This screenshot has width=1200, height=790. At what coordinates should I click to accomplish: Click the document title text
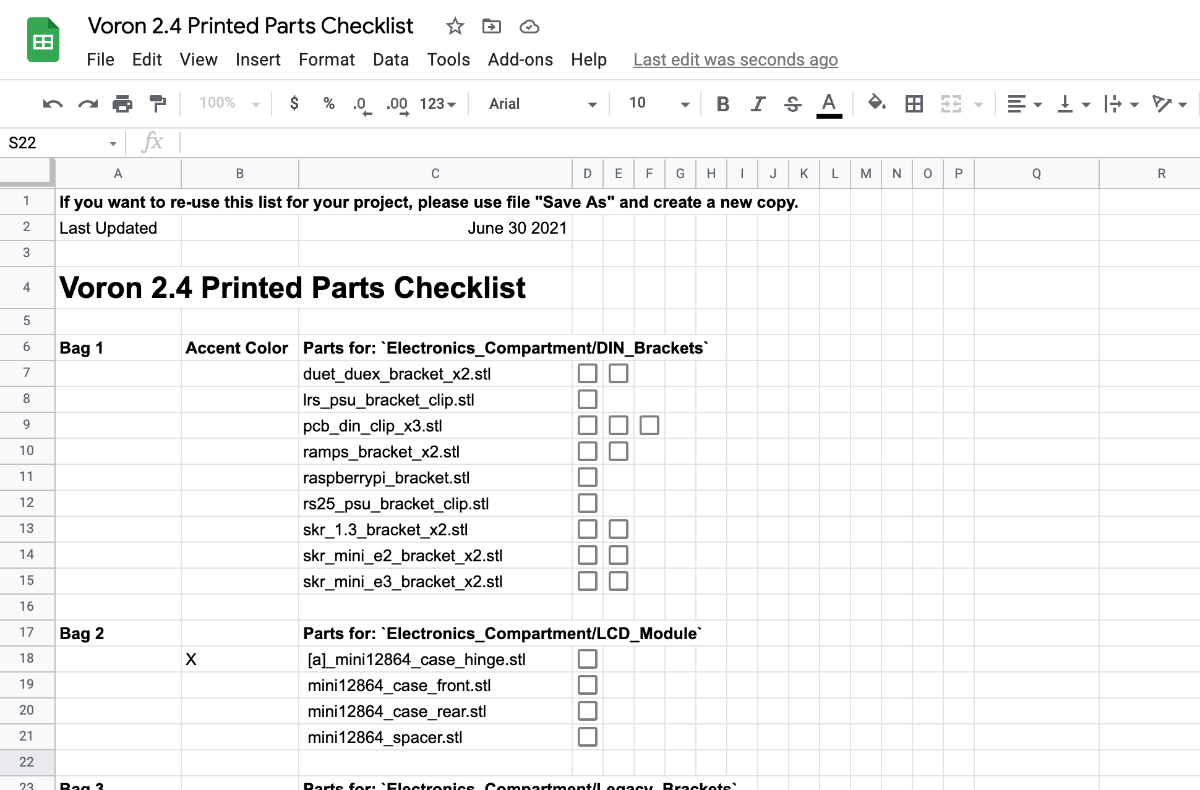pyautogui.click(x=251, y=26)
